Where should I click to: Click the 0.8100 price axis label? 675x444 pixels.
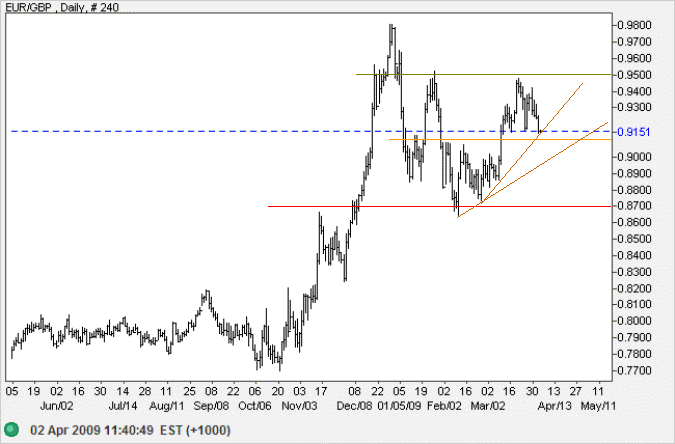pos(634,304)
